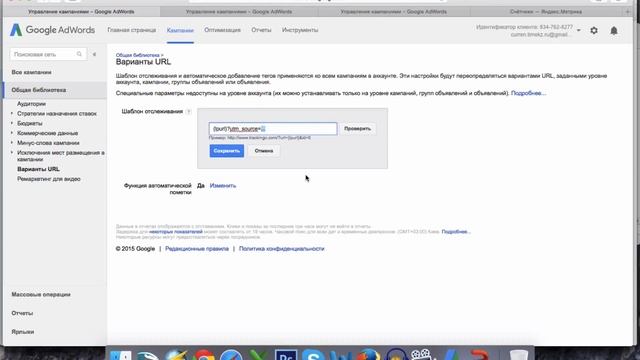Open Ремаркетинг для видео in sidebar
Viewport: 640px width, 360px height.
coord(49,179)
